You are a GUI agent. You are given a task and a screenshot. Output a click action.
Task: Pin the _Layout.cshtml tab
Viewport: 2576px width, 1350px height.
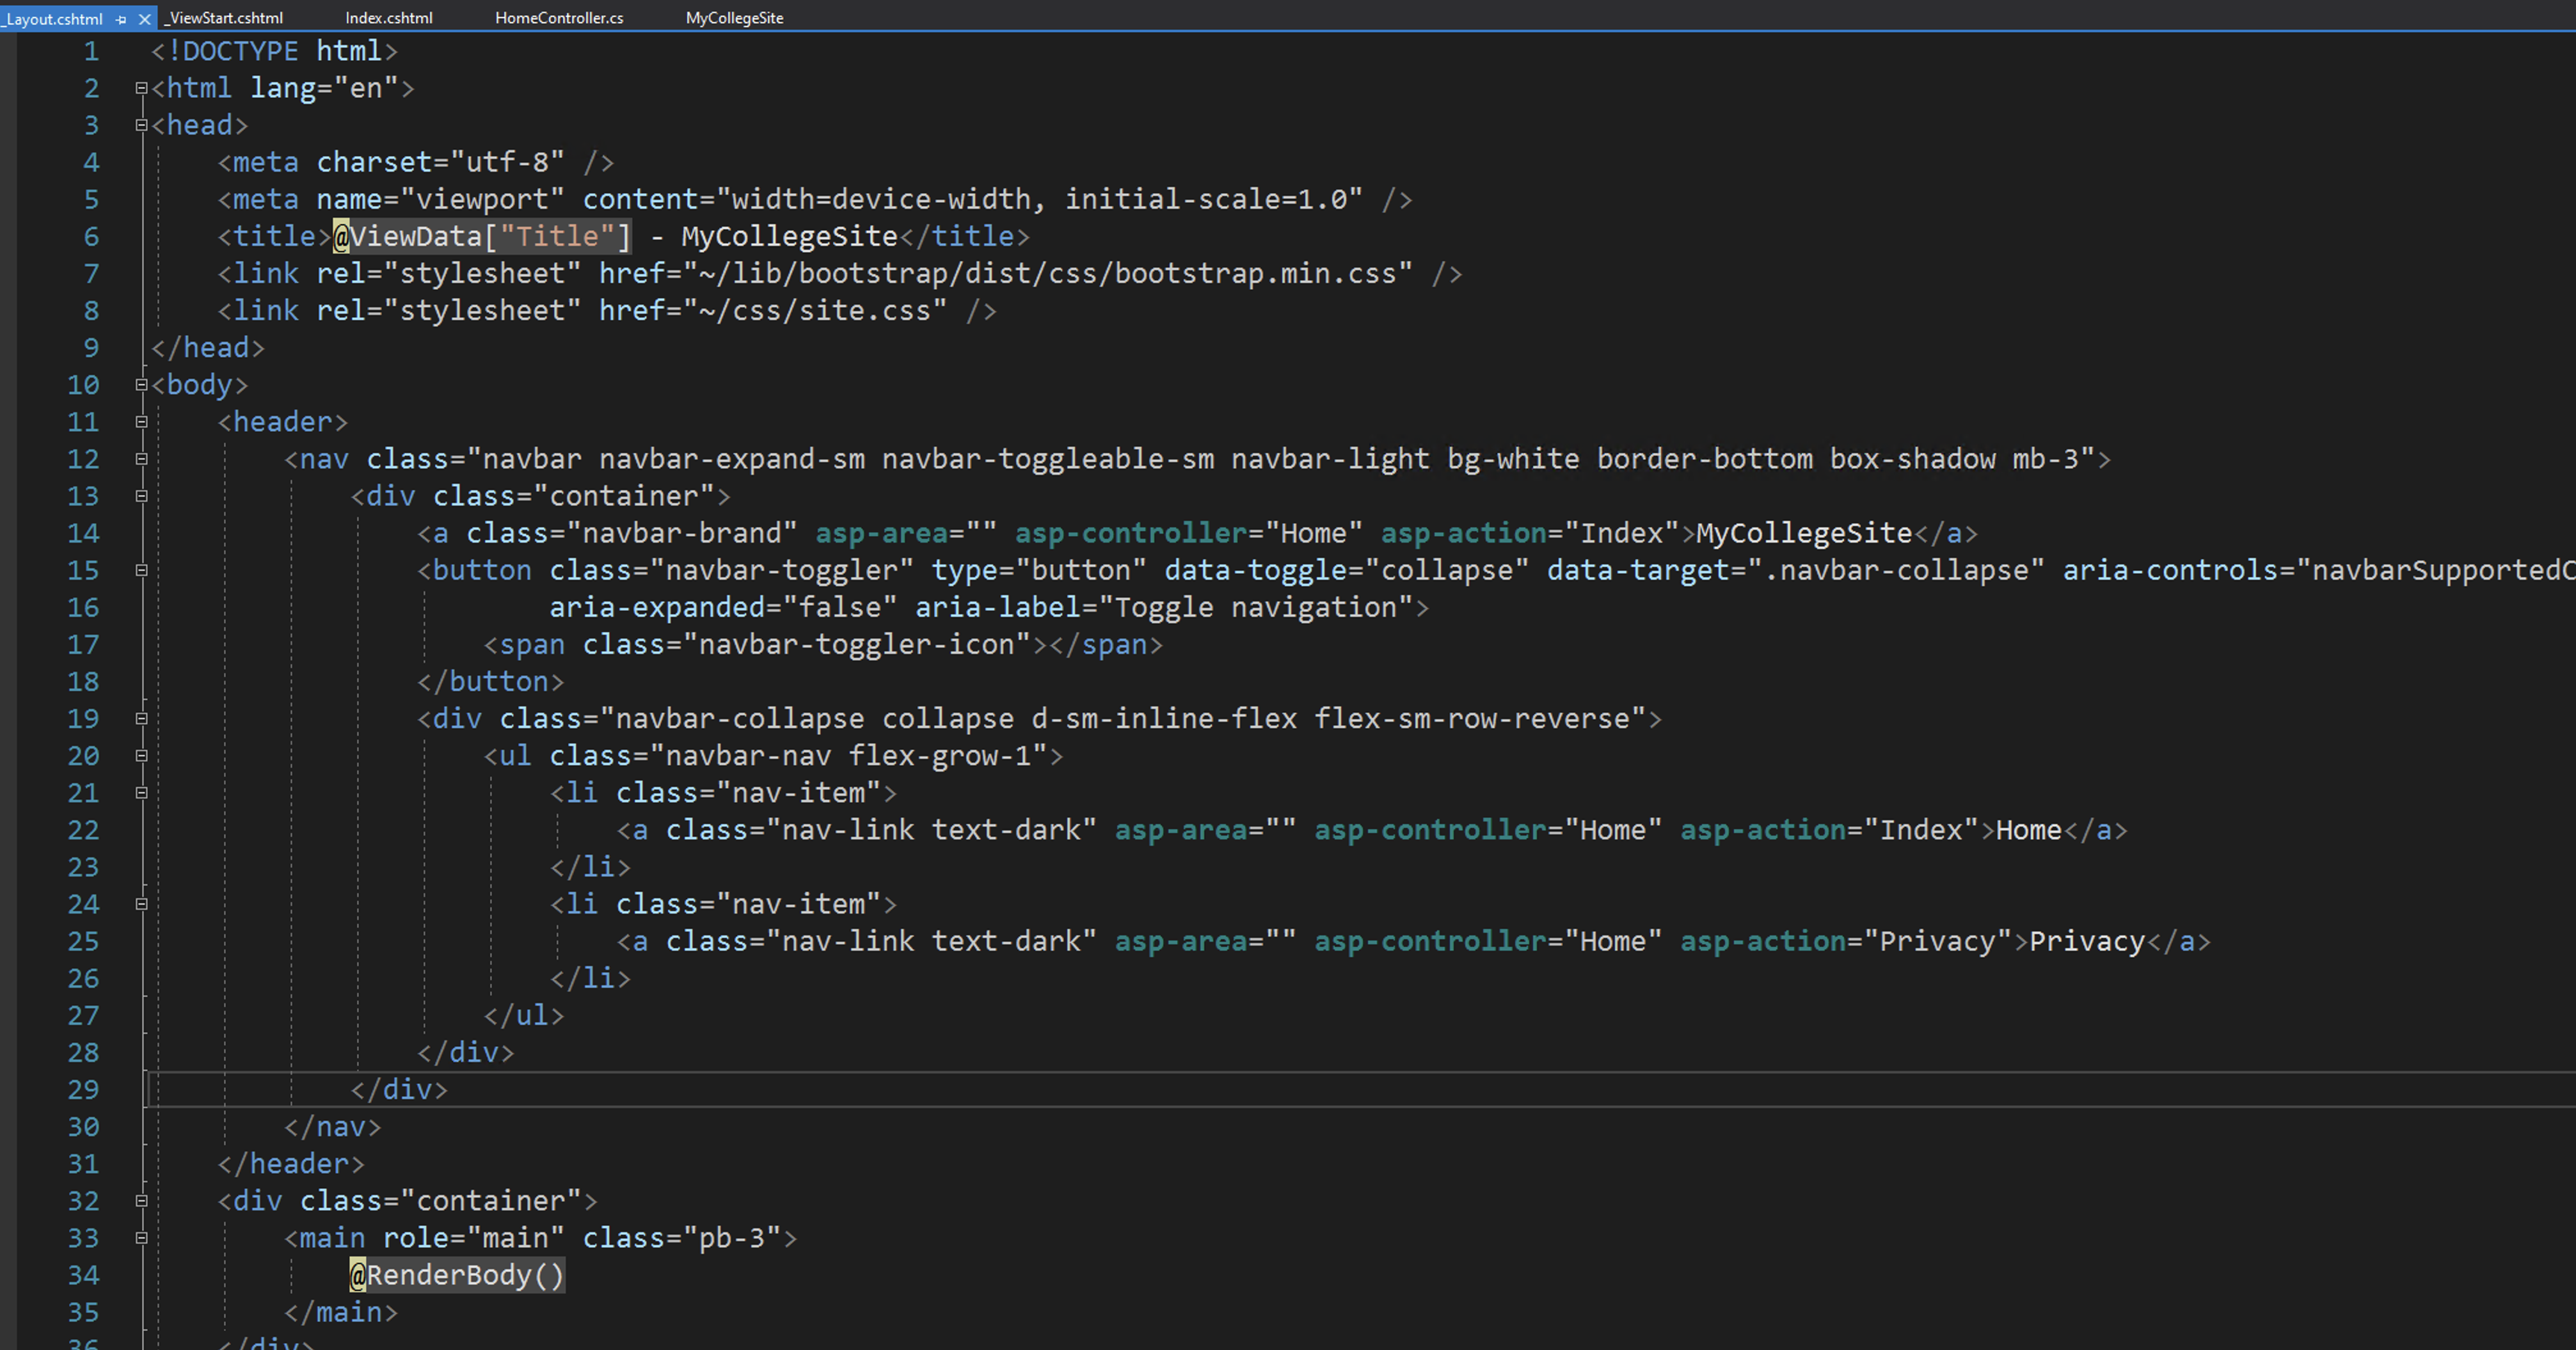tap(121, 19)
